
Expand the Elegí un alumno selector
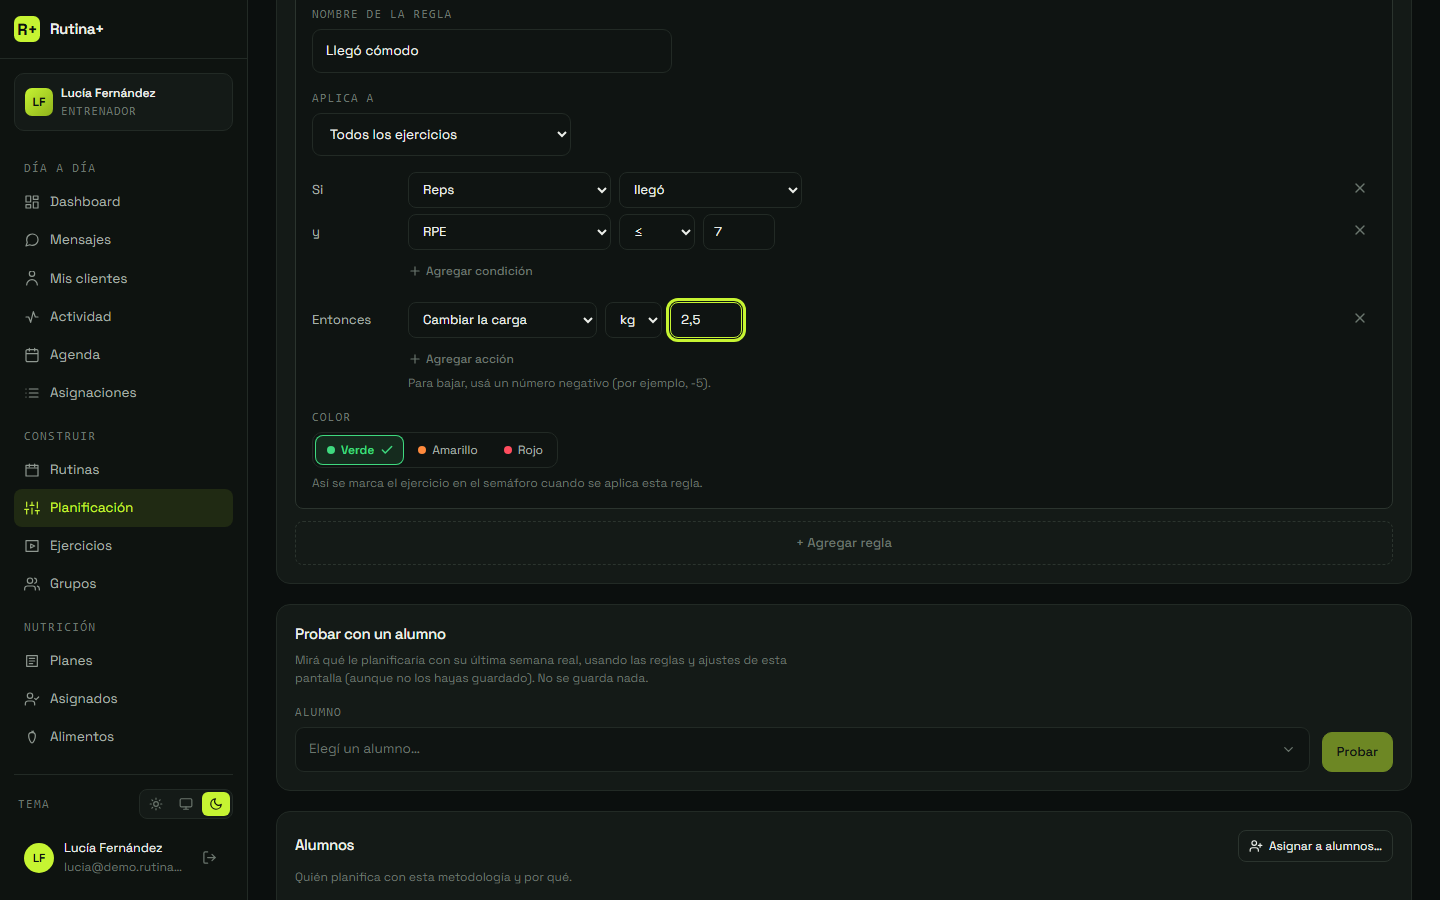pos(802,749)
